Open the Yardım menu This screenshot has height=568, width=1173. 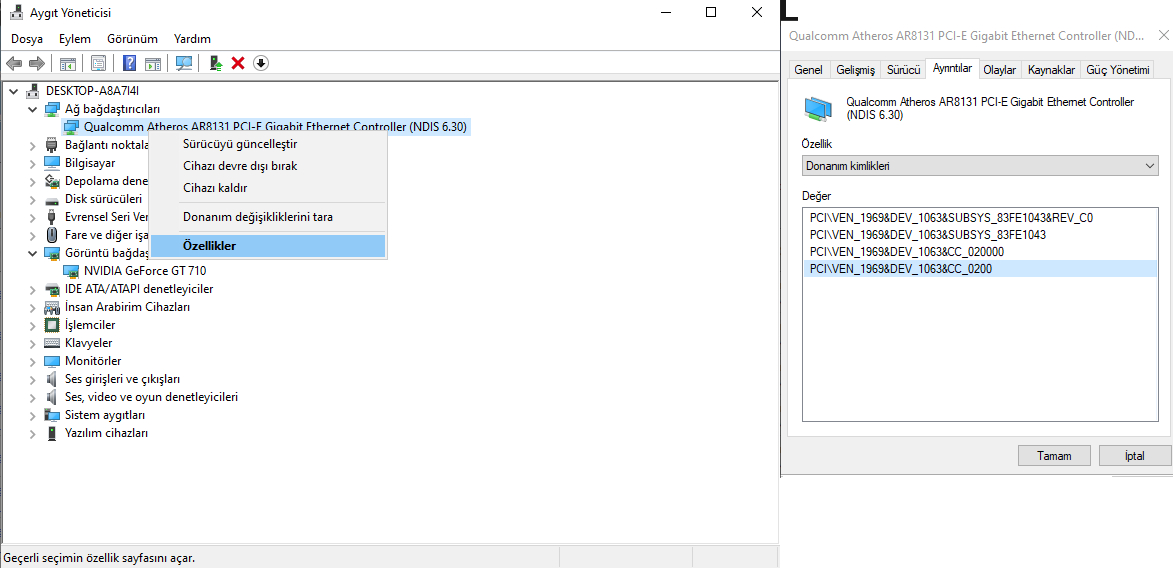[x=192, y=39]
